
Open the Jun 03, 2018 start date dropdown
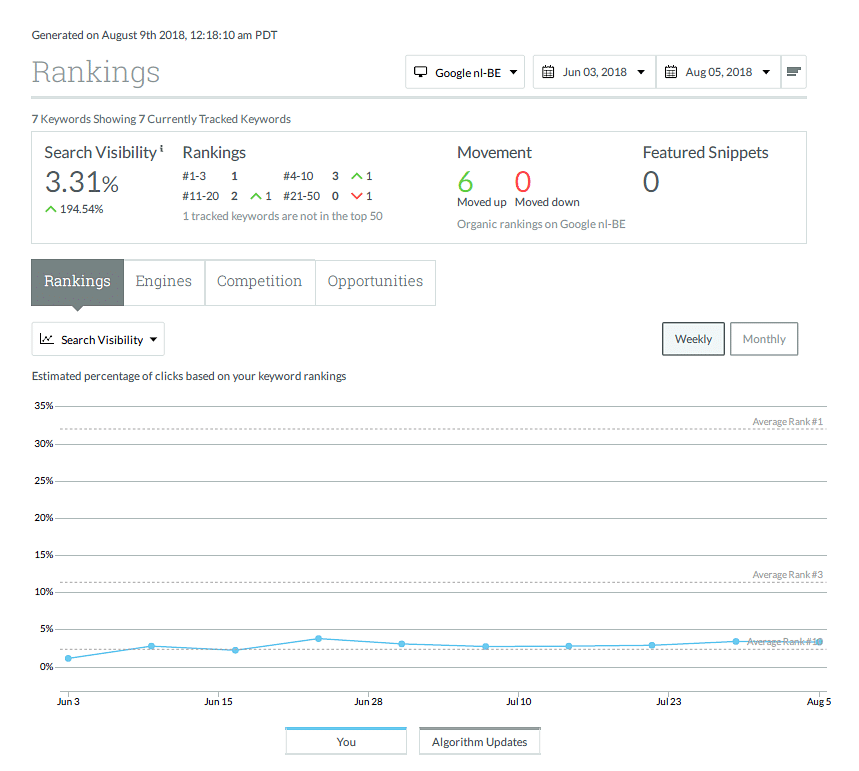(595, 72)
